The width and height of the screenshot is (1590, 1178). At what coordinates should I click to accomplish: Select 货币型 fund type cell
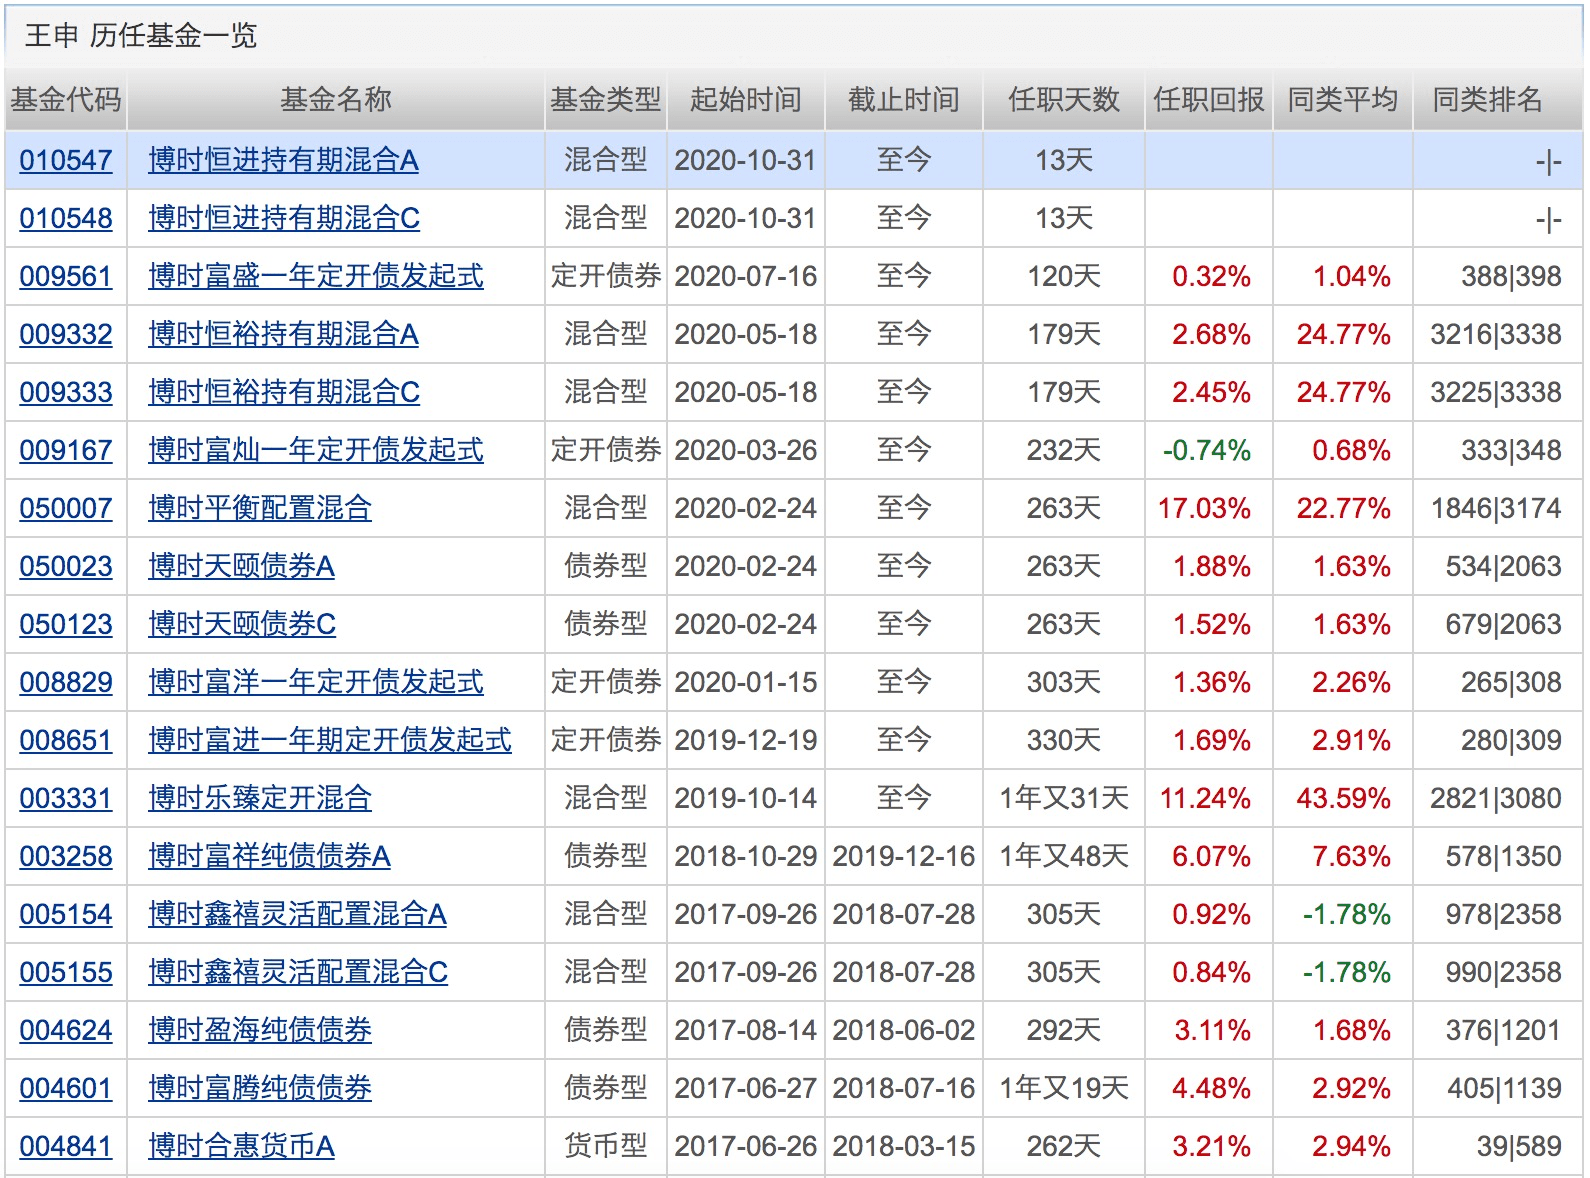point(606,1146)
